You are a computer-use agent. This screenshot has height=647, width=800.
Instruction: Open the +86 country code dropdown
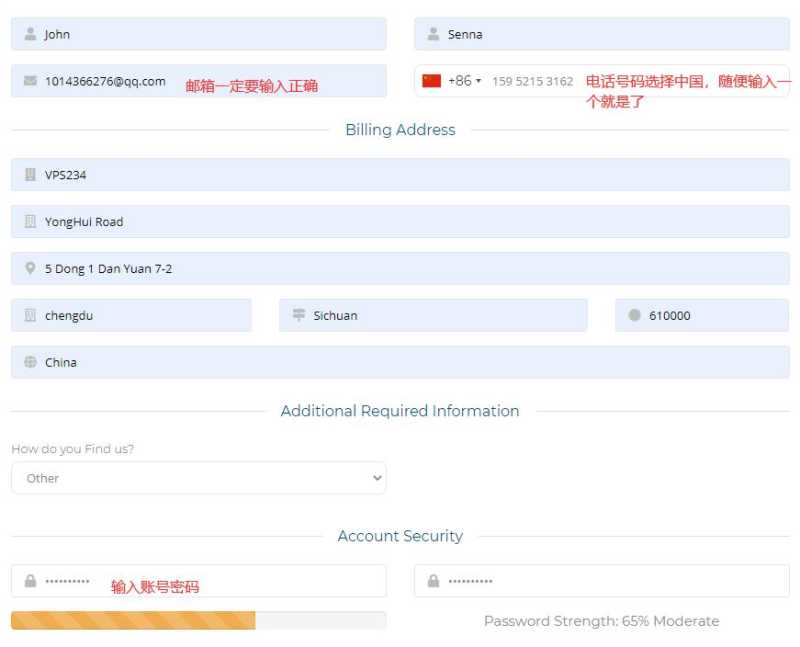pos(464,81)
